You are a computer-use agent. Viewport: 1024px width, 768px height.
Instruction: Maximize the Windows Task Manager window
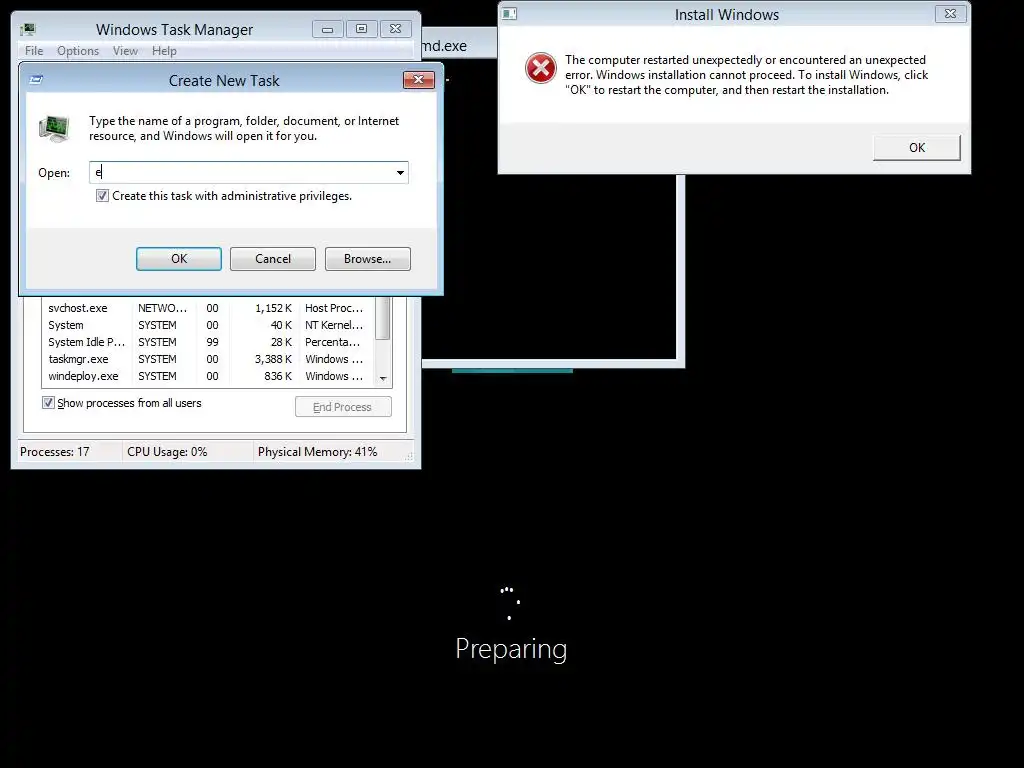coord(361,29)
